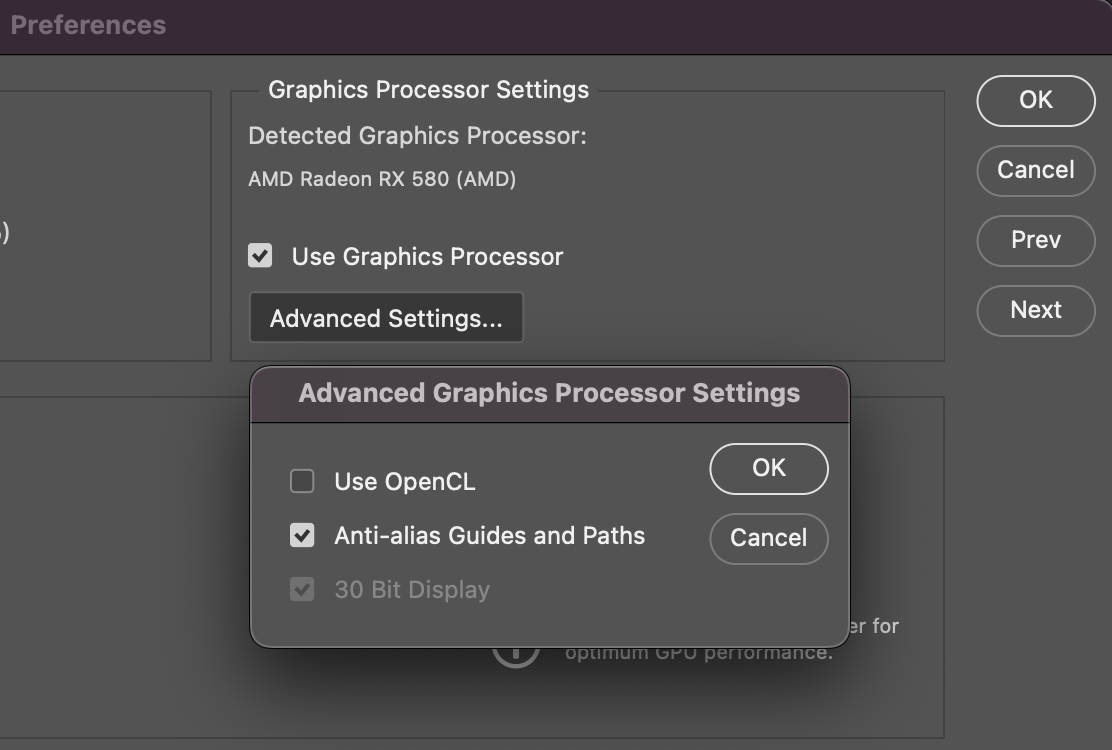The height and width of the screenshot is (750, 1112).
Task: Click the "30 Bit Display" label text
Action: (x=412, y=590)
